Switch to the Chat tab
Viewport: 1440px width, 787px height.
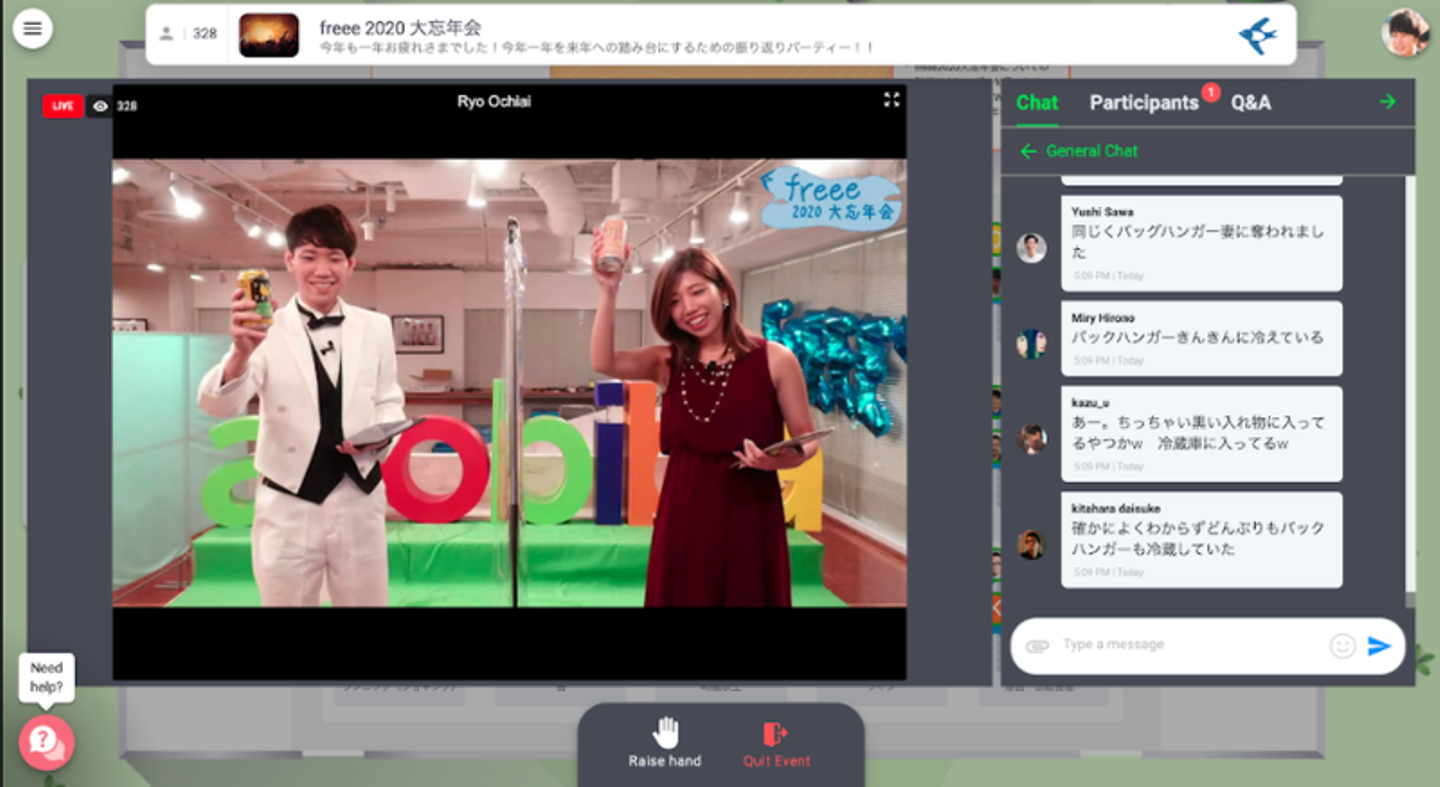(x=1037, y=102)
